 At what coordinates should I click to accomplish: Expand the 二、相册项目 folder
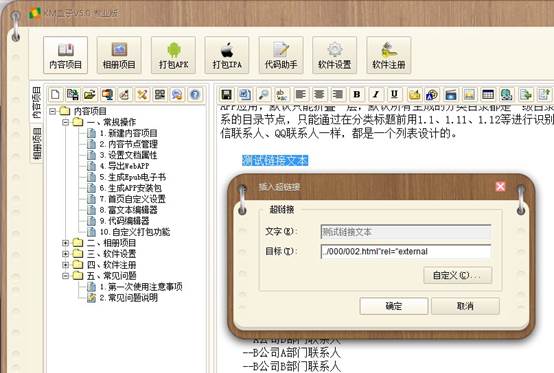(x=65, y=243)
